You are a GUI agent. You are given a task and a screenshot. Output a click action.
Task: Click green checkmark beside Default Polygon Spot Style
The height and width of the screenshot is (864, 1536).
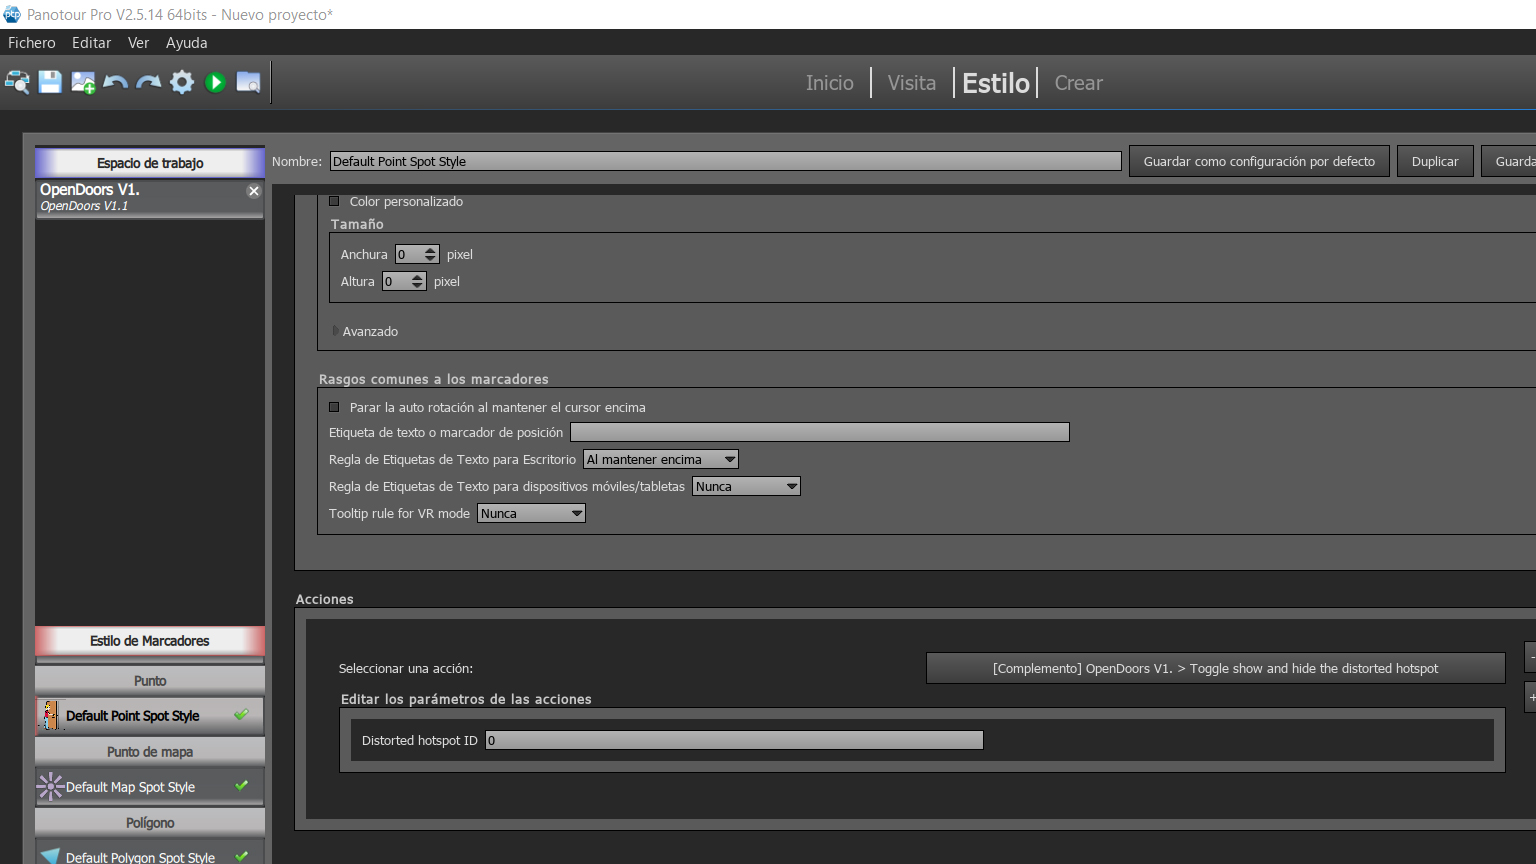pyautogui.click(x=241, y=856)
